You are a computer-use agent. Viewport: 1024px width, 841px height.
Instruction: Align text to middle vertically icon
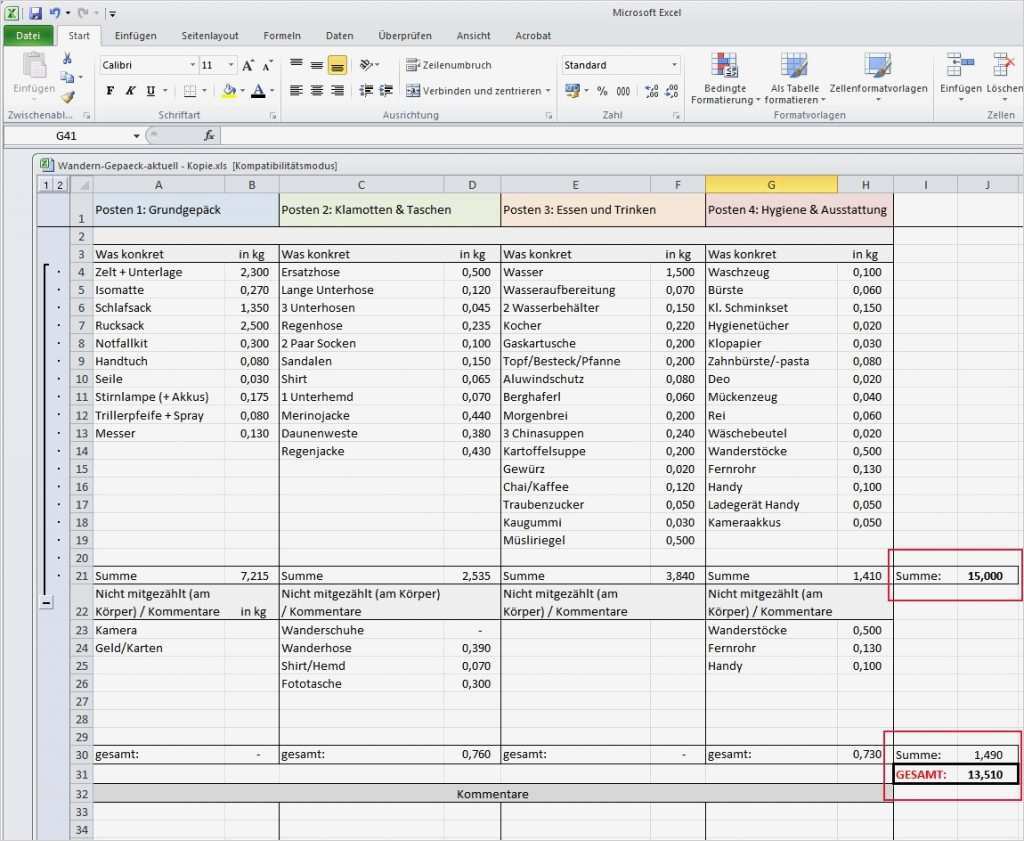pyautogui.click(x=317, y=65)
